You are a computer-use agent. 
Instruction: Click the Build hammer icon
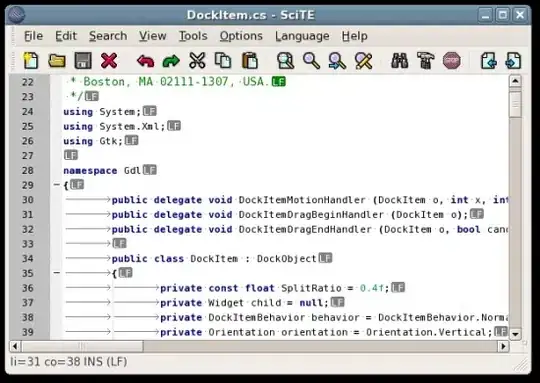[426, 61]
